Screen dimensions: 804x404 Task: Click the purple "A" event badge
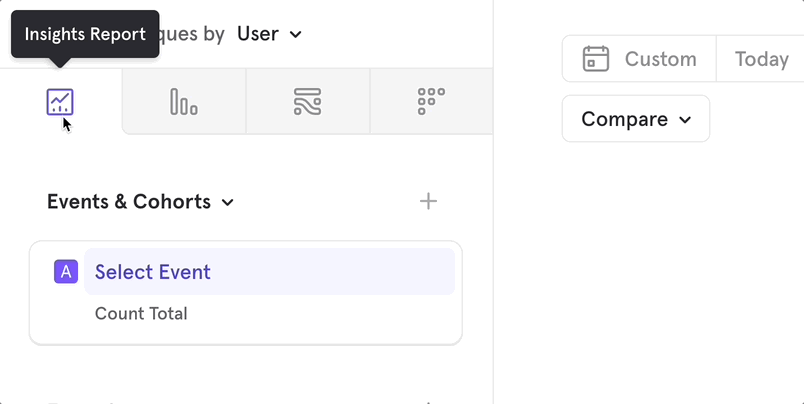pyautogui.click(x=66, y=272)
